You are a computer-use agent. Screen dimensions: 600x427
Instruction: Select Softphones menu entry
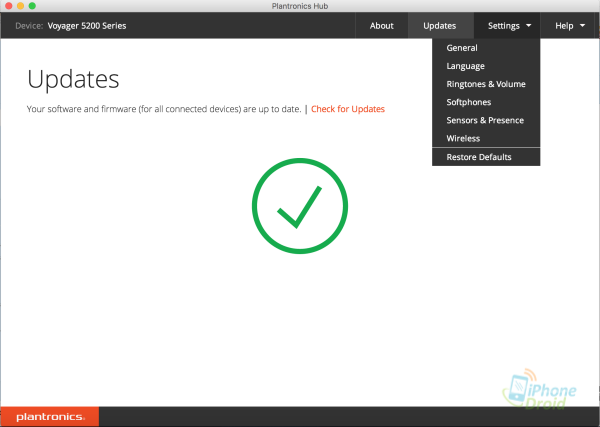tap(486, 102)
